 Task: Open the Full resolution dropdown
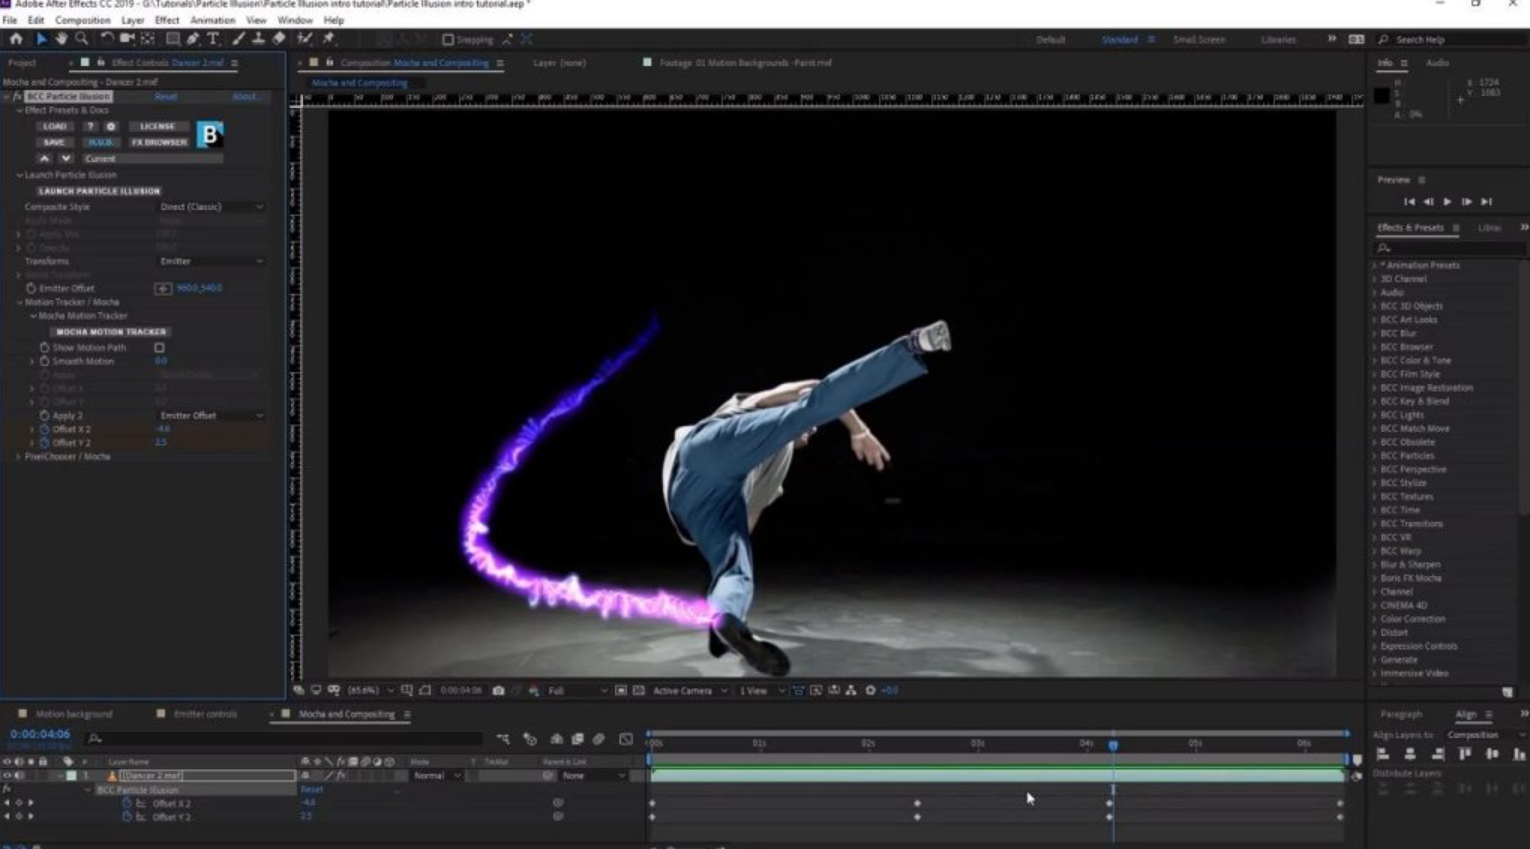577,690
